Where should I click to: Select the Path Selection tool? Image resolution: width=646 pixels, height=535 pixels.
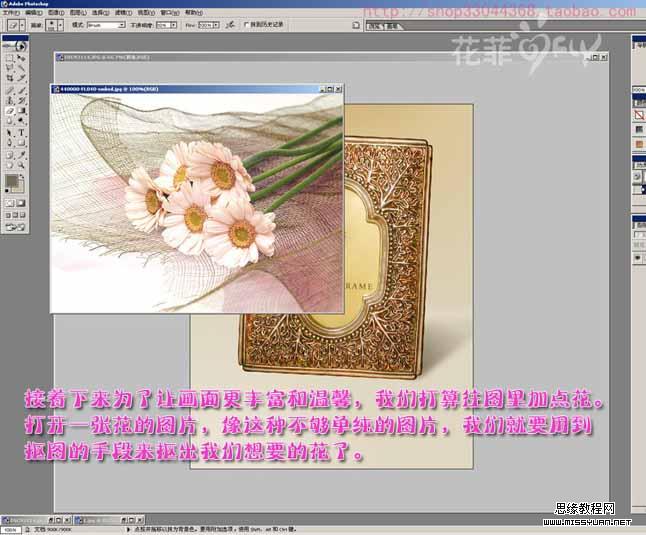coord(9,133)
